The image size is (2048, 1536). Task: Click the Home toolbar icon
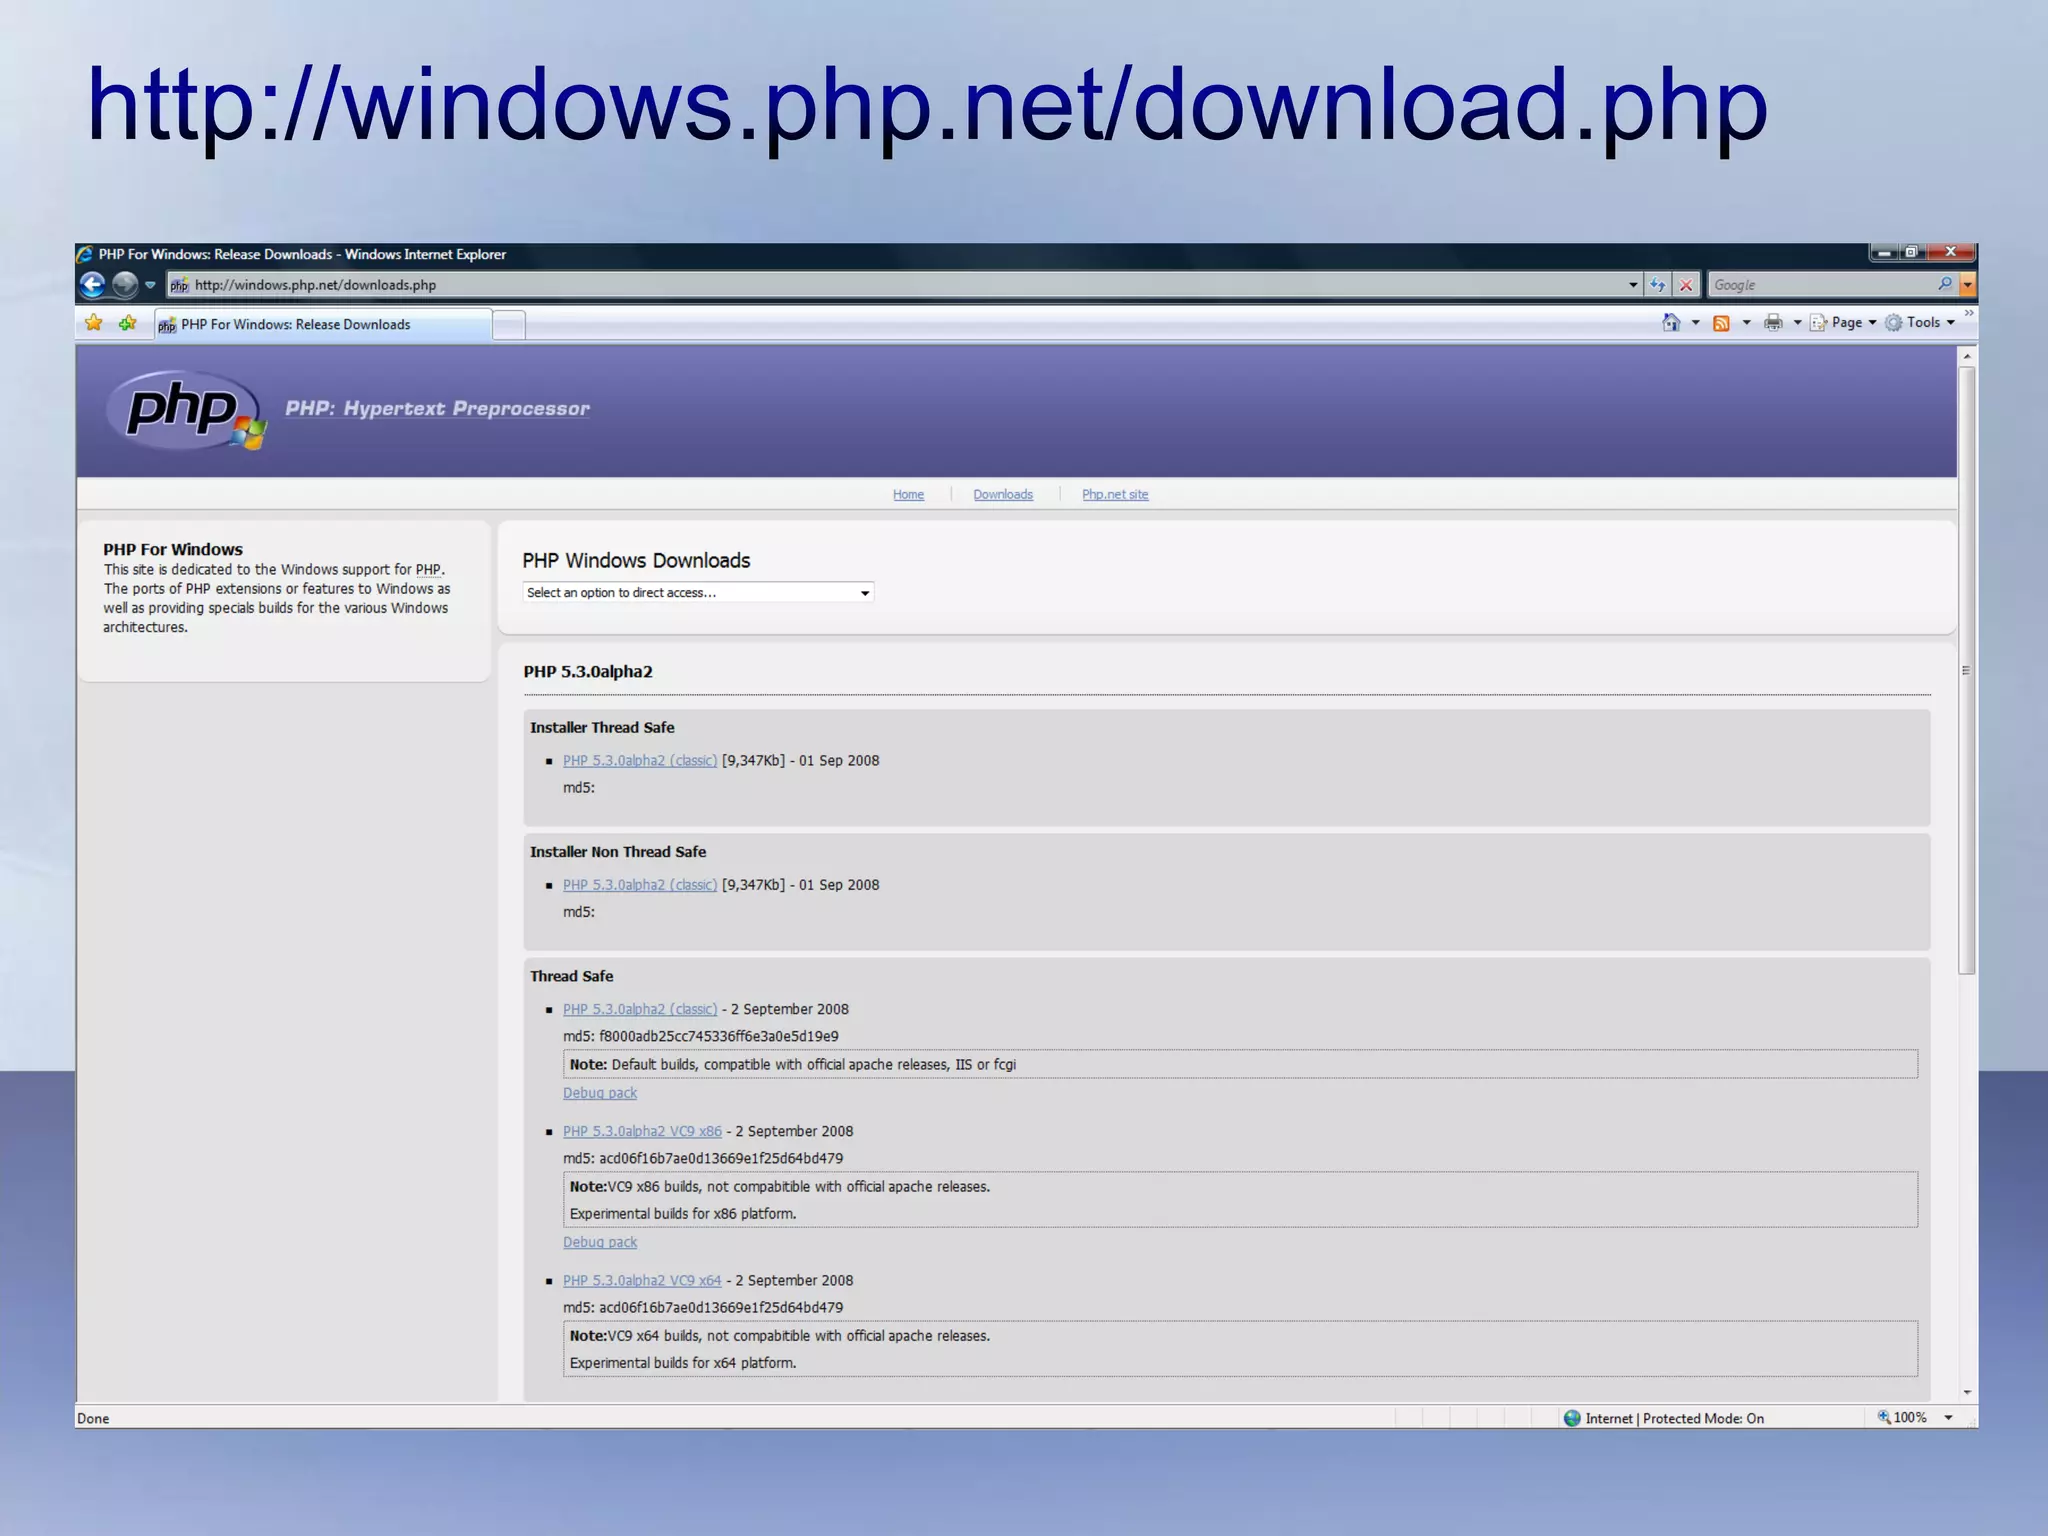click(1671, 322)
